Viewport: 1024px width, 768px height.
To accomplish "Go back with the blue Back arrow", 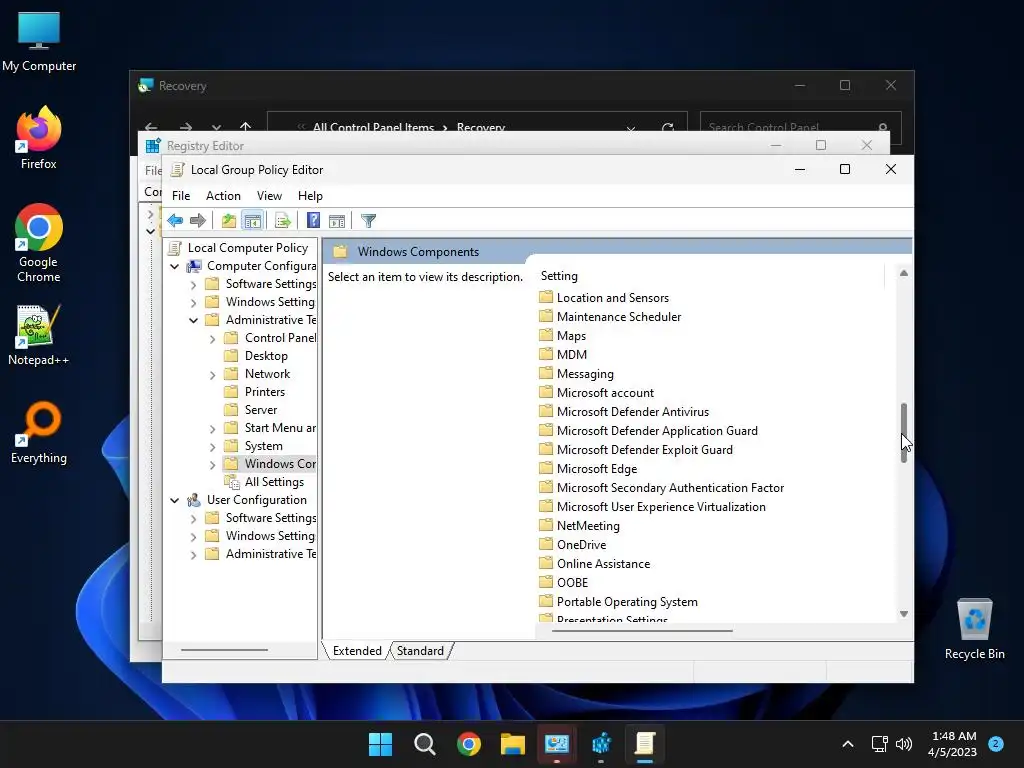I will [x=175, y=221].
